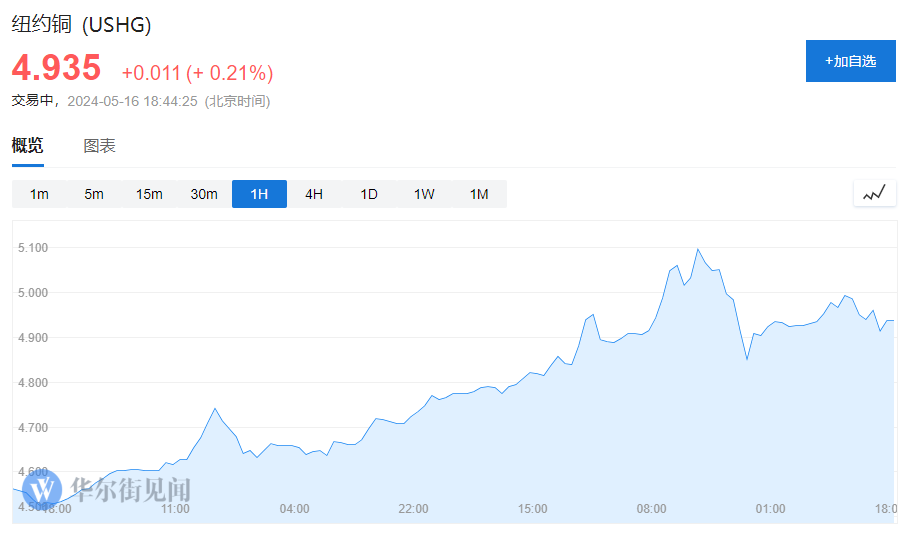Select the 1m timeframe
Screen dimensions: 909x534
39,194
